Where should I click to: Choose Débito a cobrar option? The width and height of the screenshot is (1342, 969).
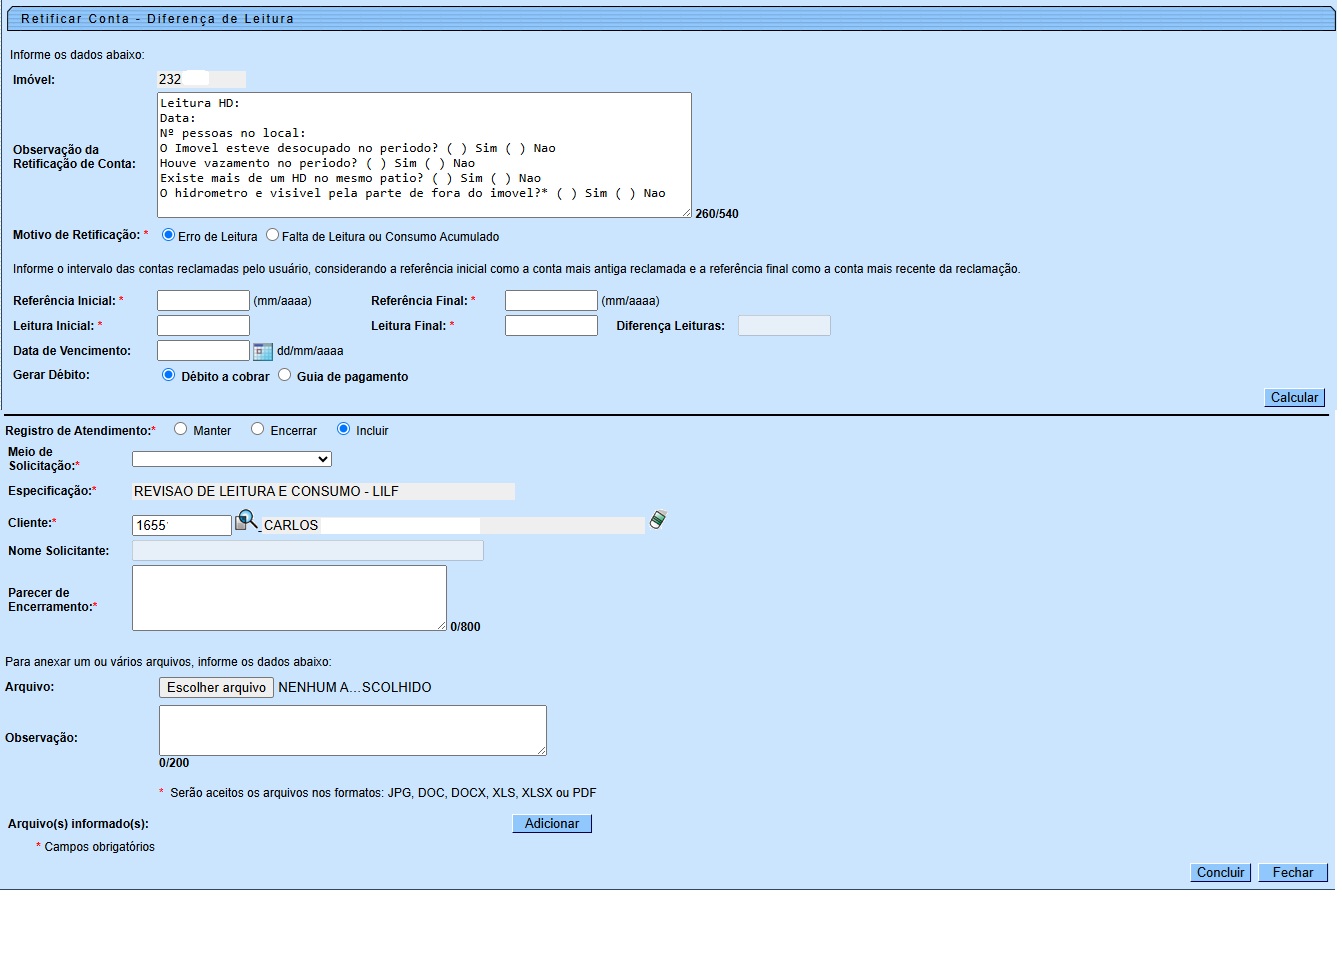click(168, 375)
